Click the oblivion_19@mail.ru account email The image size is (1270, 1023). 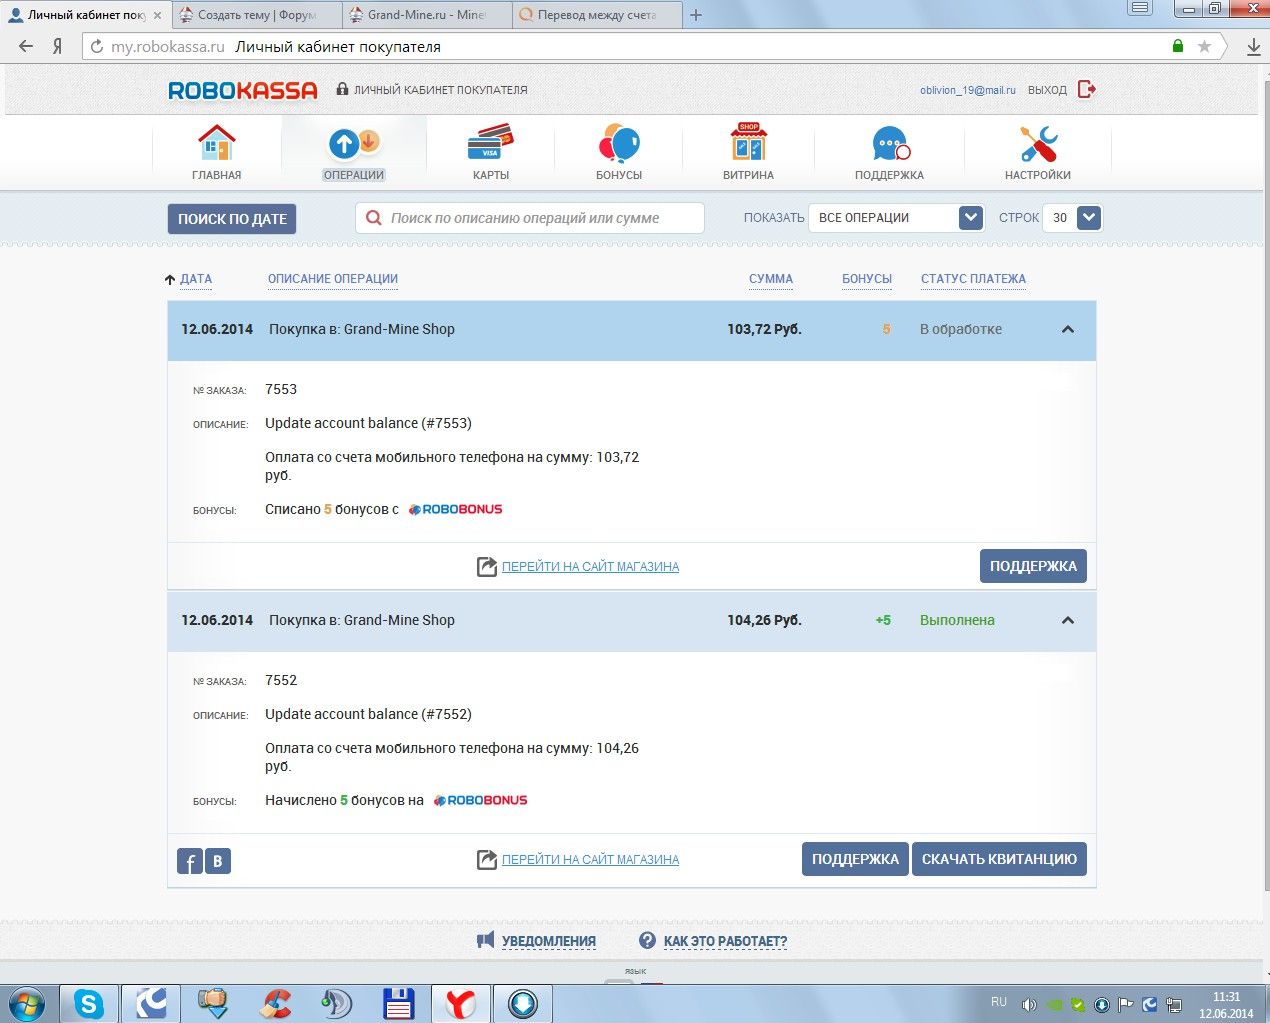967,90
